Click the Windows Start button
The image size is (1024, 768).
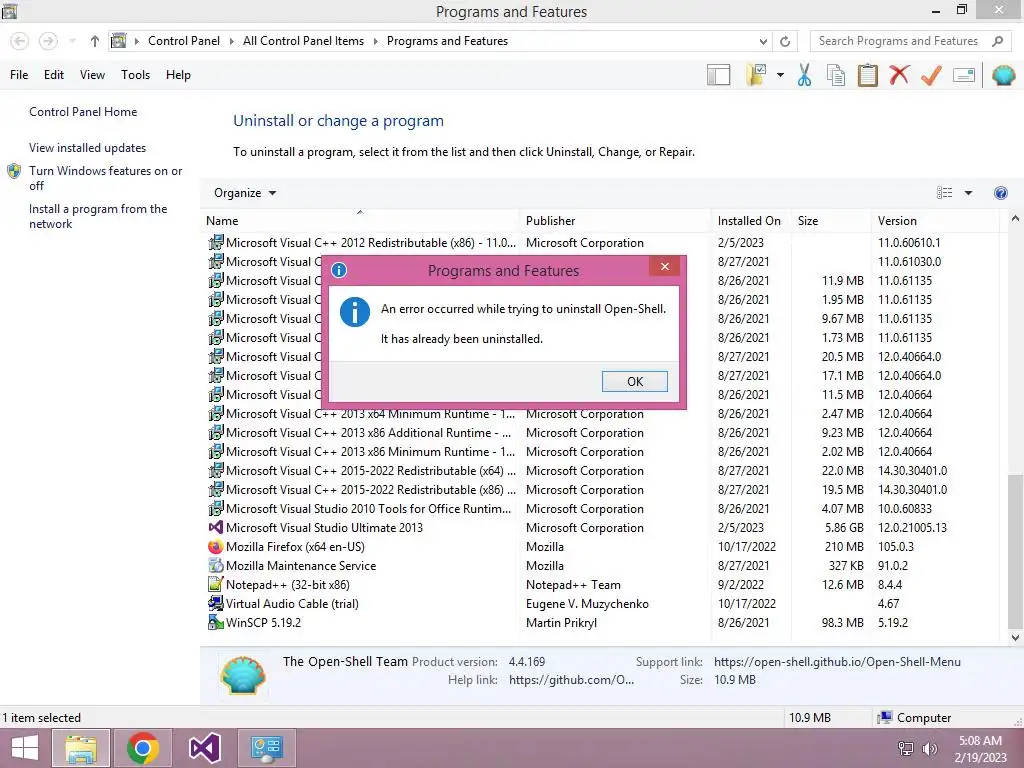25,748
